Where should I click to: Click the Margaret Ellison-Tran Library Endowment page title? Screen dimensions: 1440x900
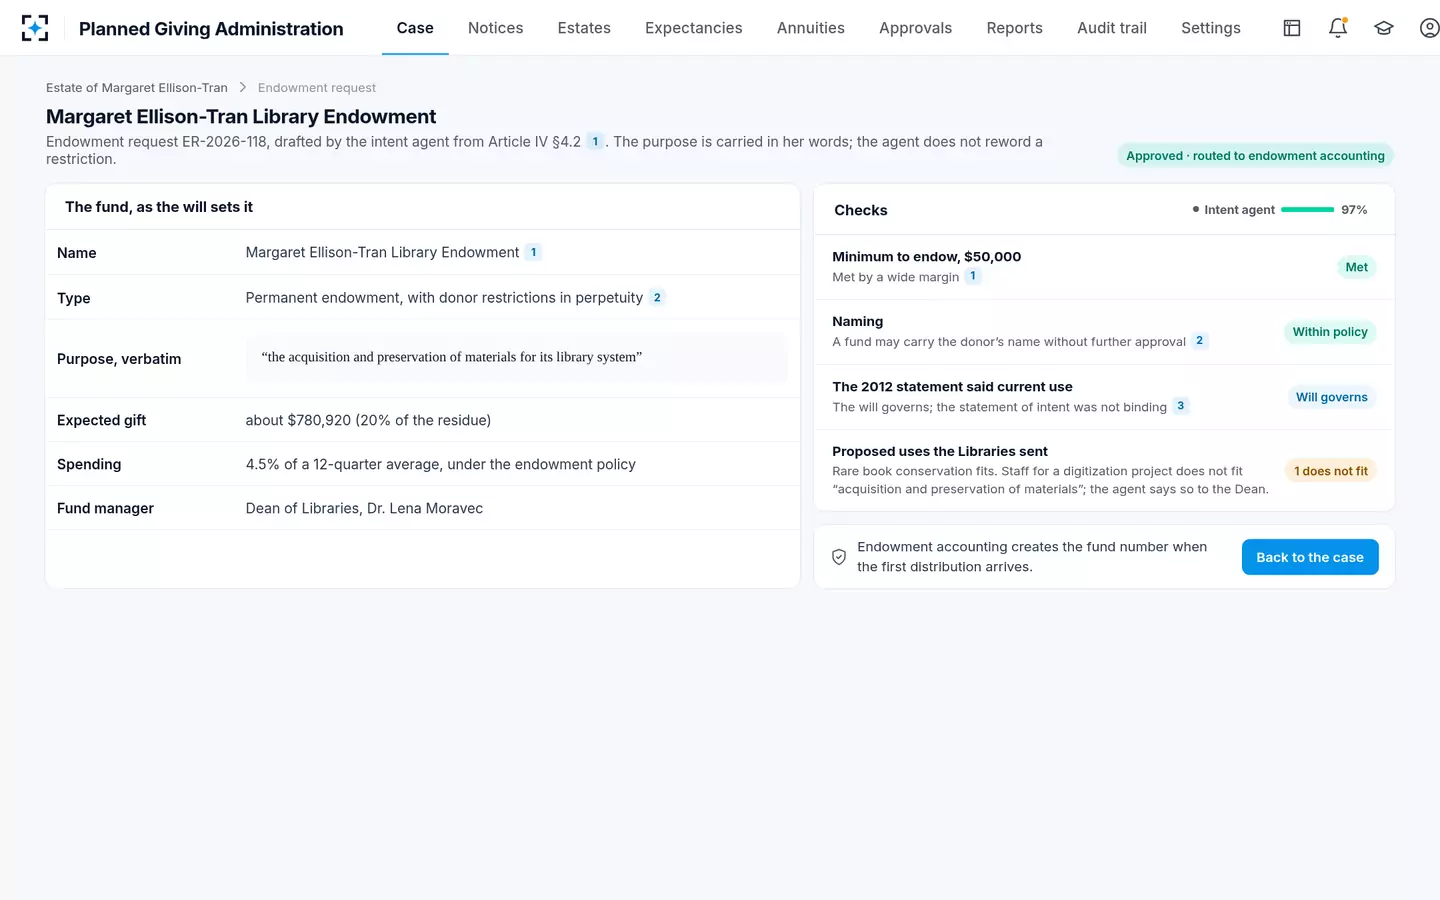241,117
